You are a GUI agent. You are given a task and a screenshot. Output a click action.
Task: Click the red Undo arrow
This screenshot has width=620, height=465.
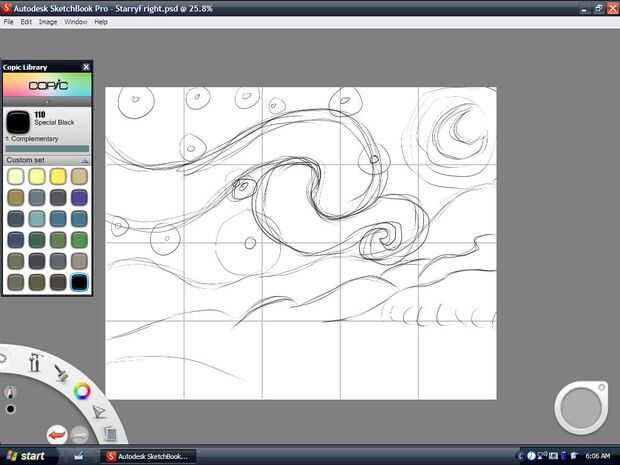[x=57, y=435]
